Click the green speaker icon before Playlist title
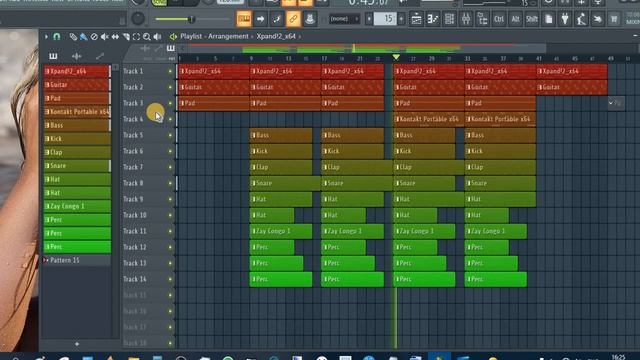Screen dimensions: 640x360 [173, 37]
